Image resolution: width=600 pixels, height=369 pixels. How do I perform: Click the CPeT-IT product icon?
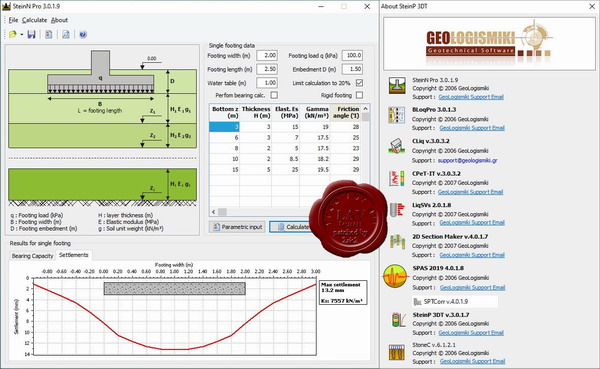[x=397, y=178]
